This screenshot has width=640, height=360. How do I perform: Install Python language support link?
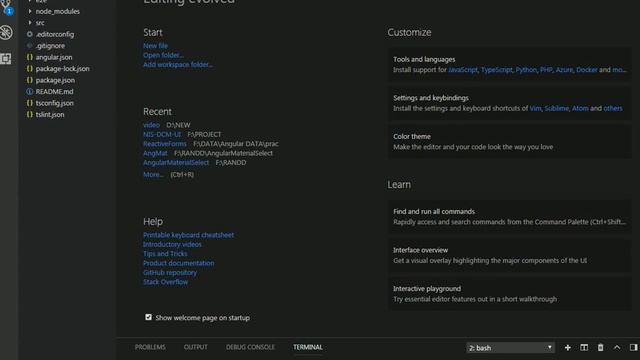point(526,70)
